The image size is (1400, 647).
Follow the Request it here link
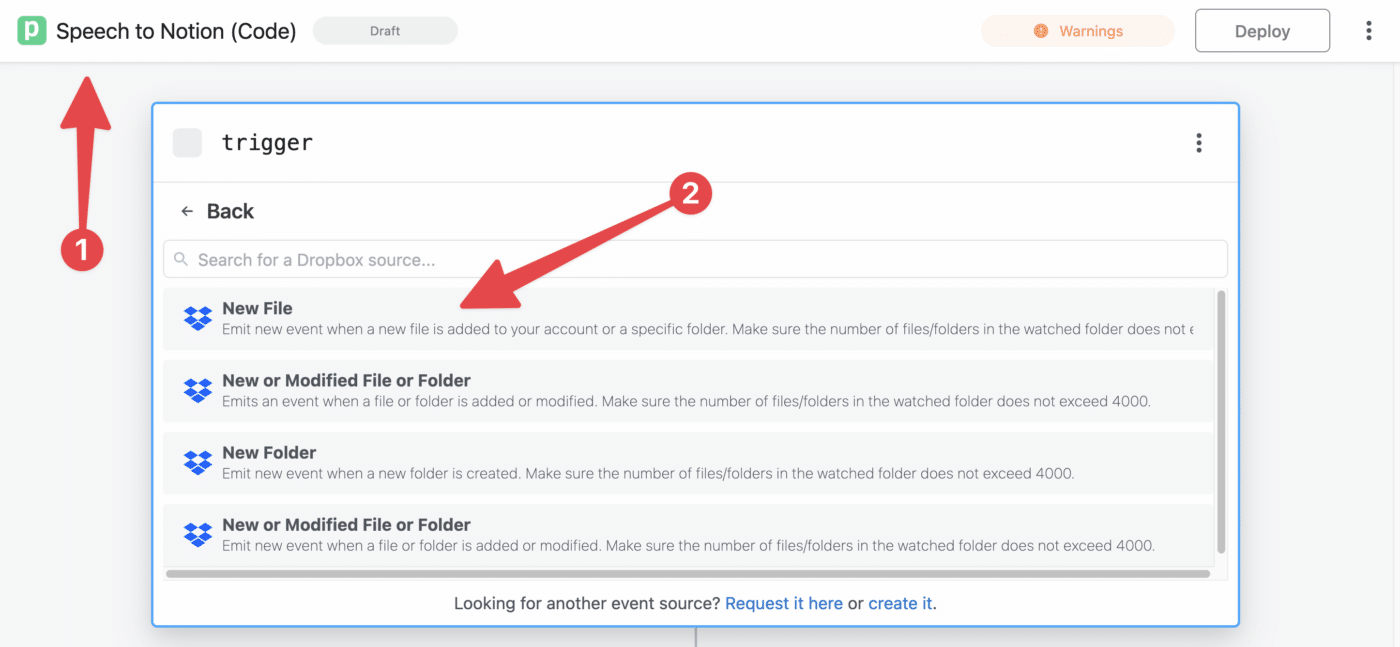tap(784, 603)
